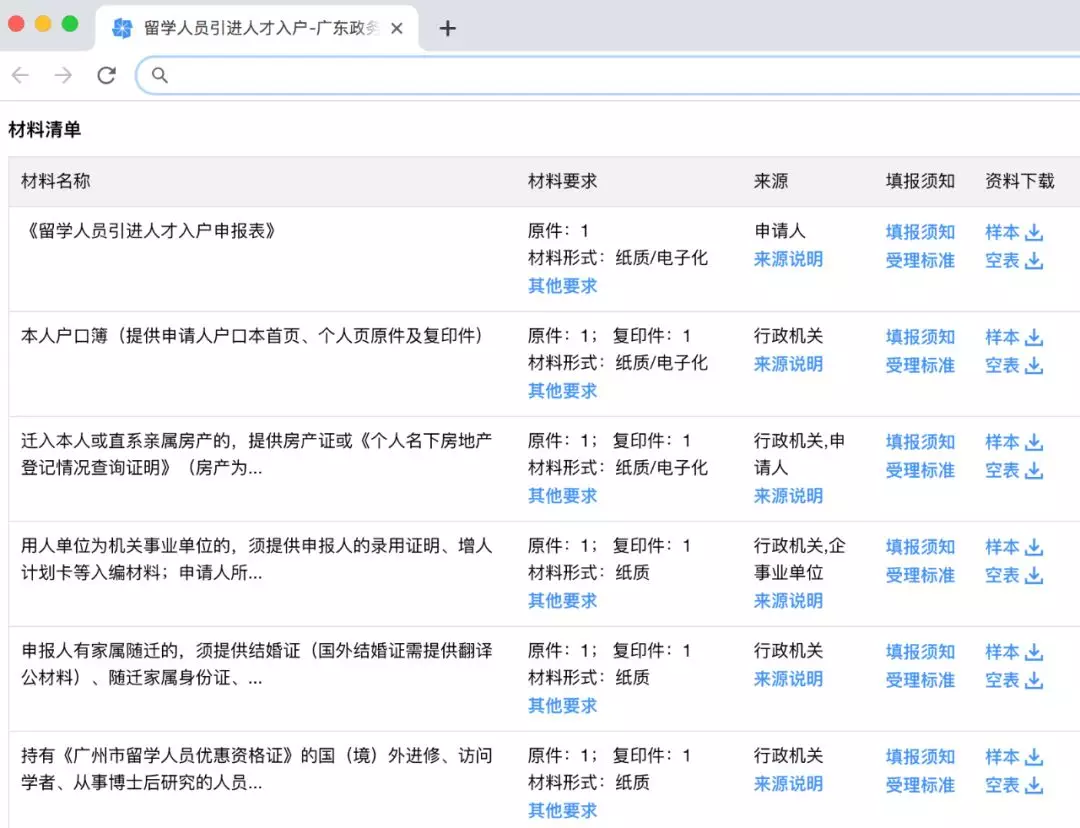View 来源说明 for 申报人有家属随迁 row
The image size is (1080, 828).
pyautogui.click(x=788, y=679)
